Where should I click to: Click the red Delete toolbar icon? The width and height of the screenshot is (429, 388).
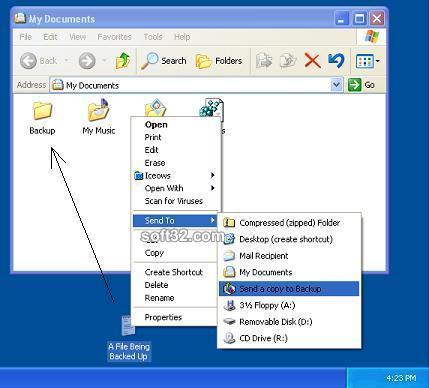coord(312,61)
